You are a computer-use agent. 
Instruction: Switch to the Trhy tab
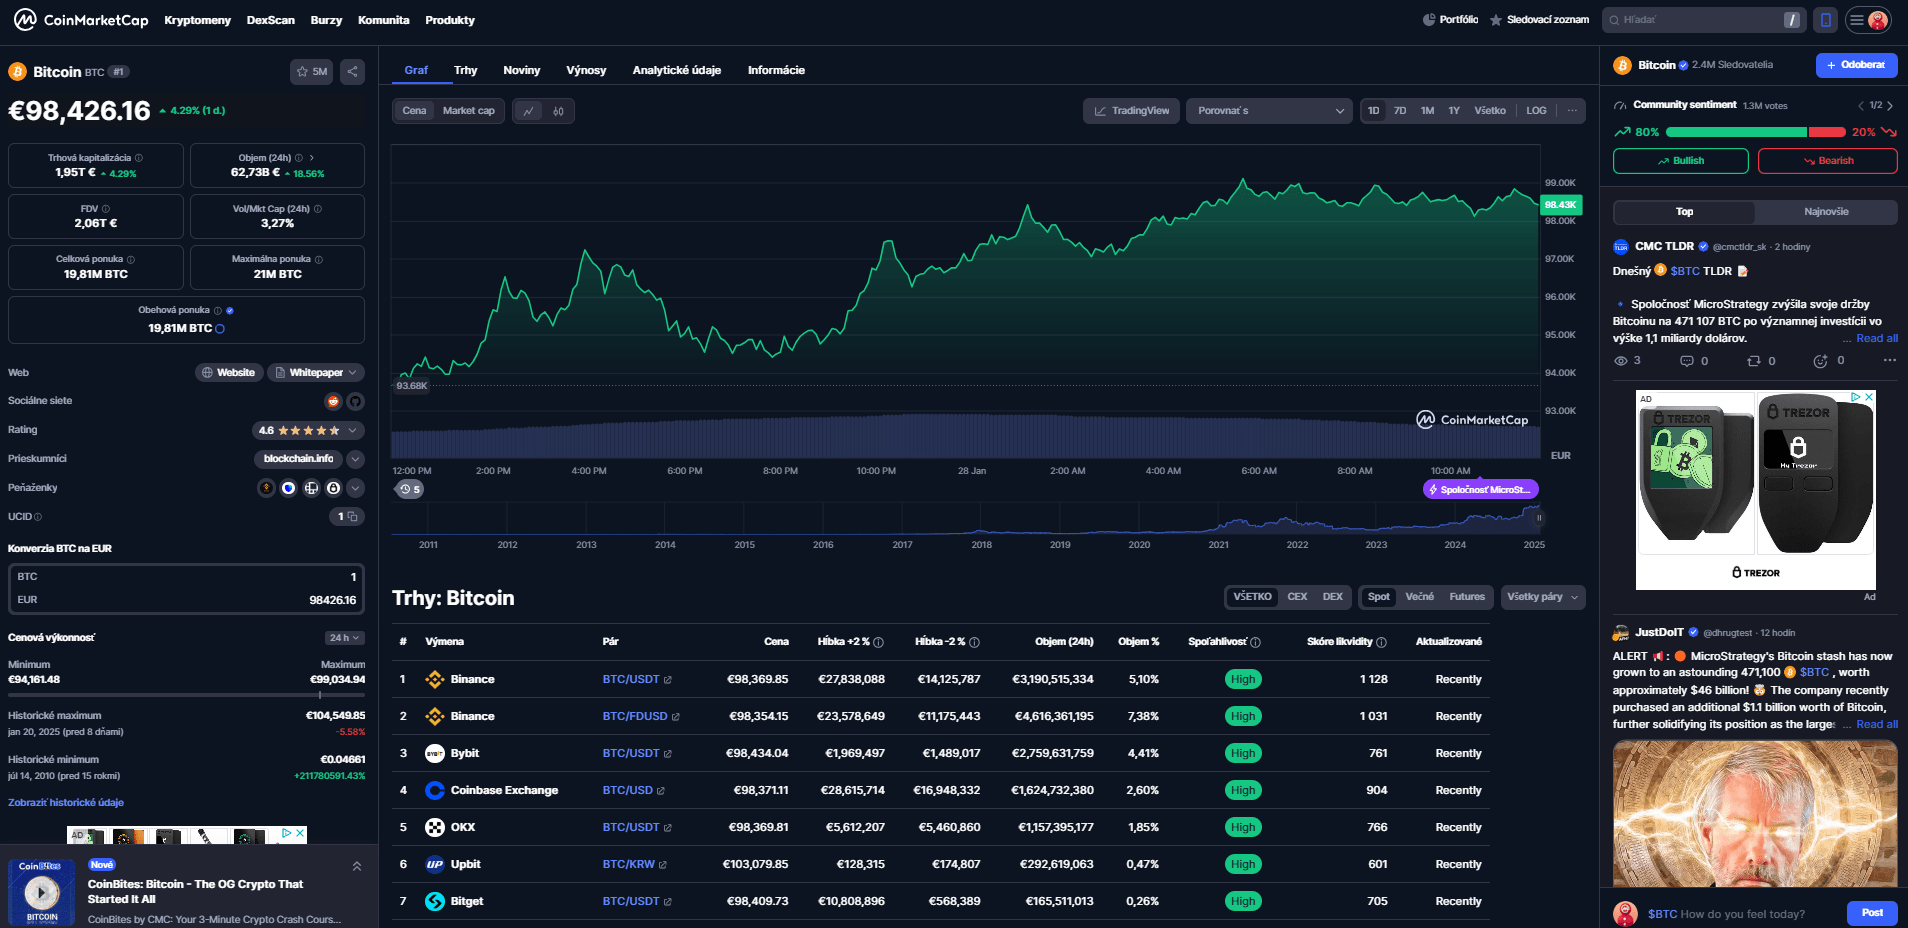pyautogui.click(x=465, y=70)
